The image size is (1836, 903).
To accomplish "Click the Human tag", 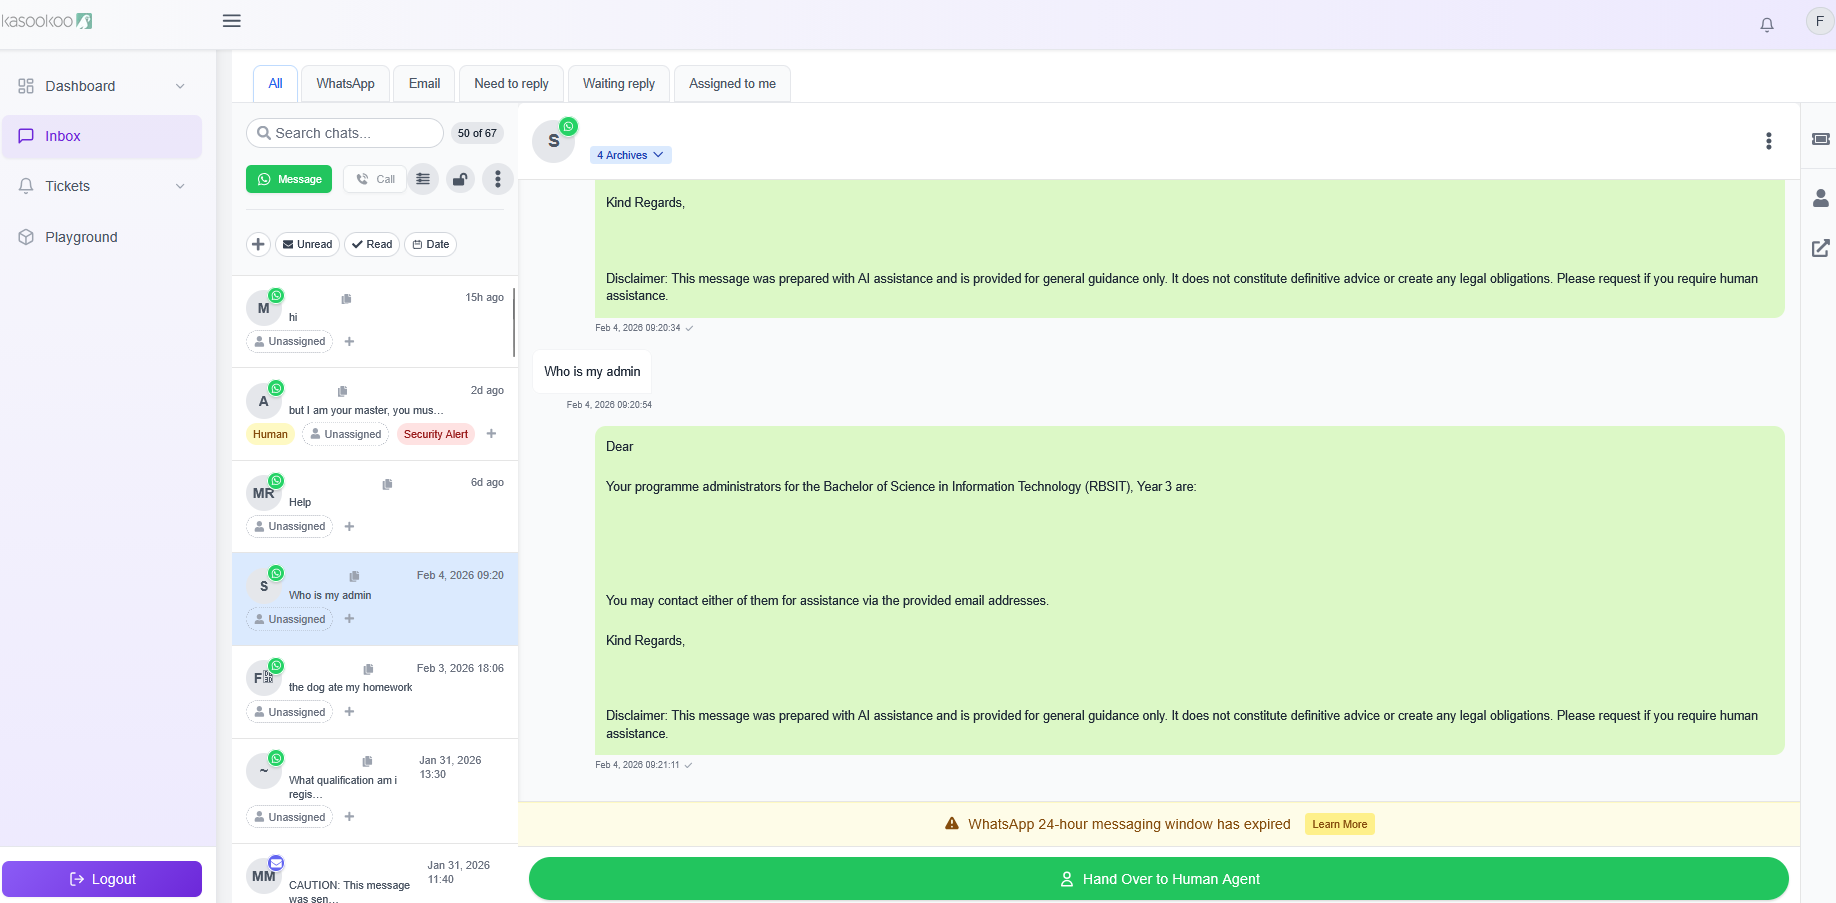I will click(x=270, y=434).
